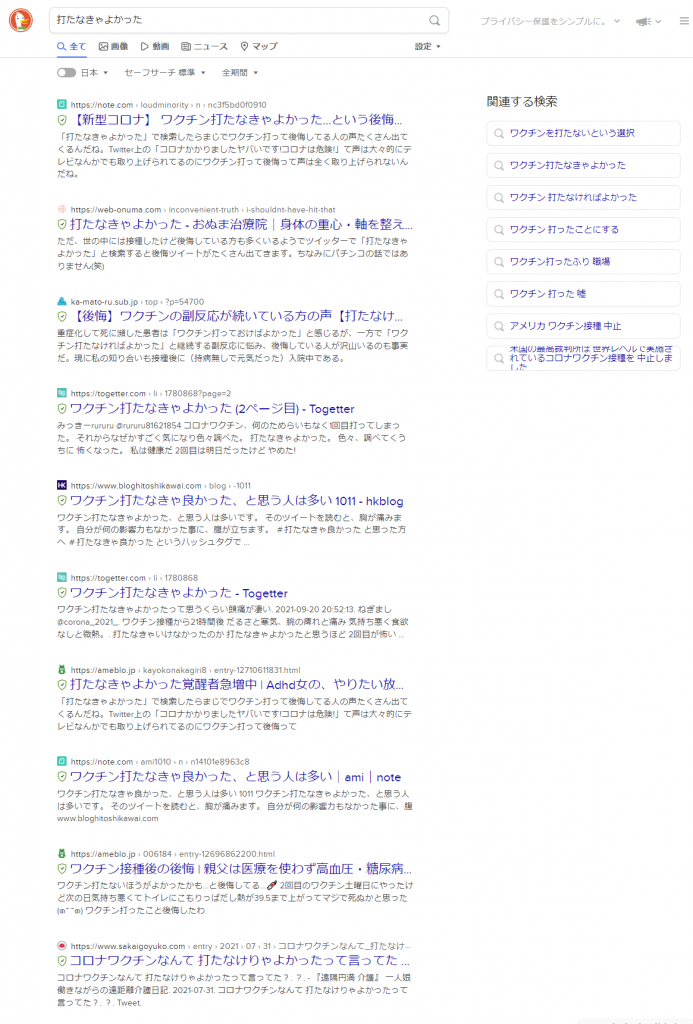Click the favicon of the web-onuma.com result
Image resolution: width=693 pixels, height=1024 pixels.
pyautogui.click(x=62, y=209)
